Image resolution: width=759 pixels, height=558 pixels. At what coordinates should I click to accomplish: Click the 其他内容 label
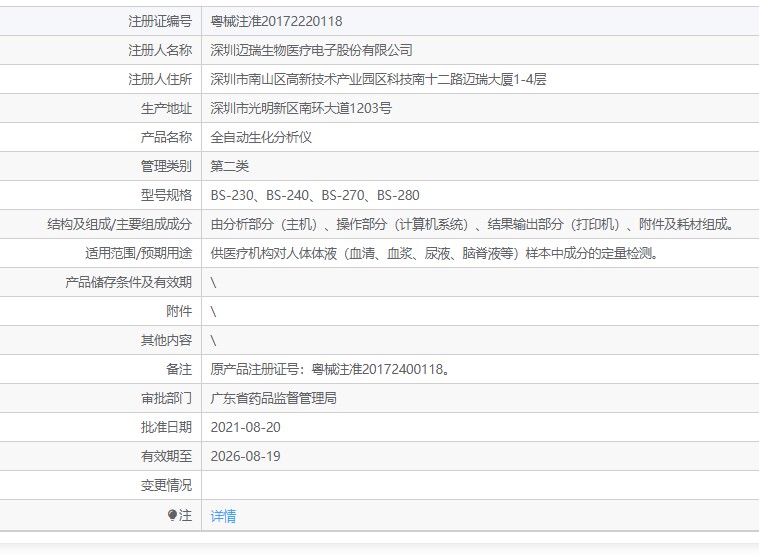pos(167,341)
